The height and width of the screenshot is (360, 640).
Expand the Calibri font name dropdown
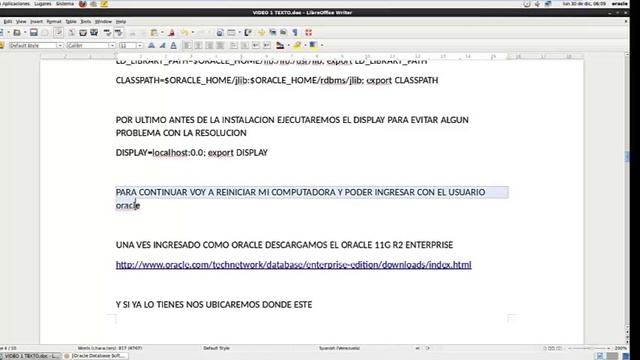[112, 46]
